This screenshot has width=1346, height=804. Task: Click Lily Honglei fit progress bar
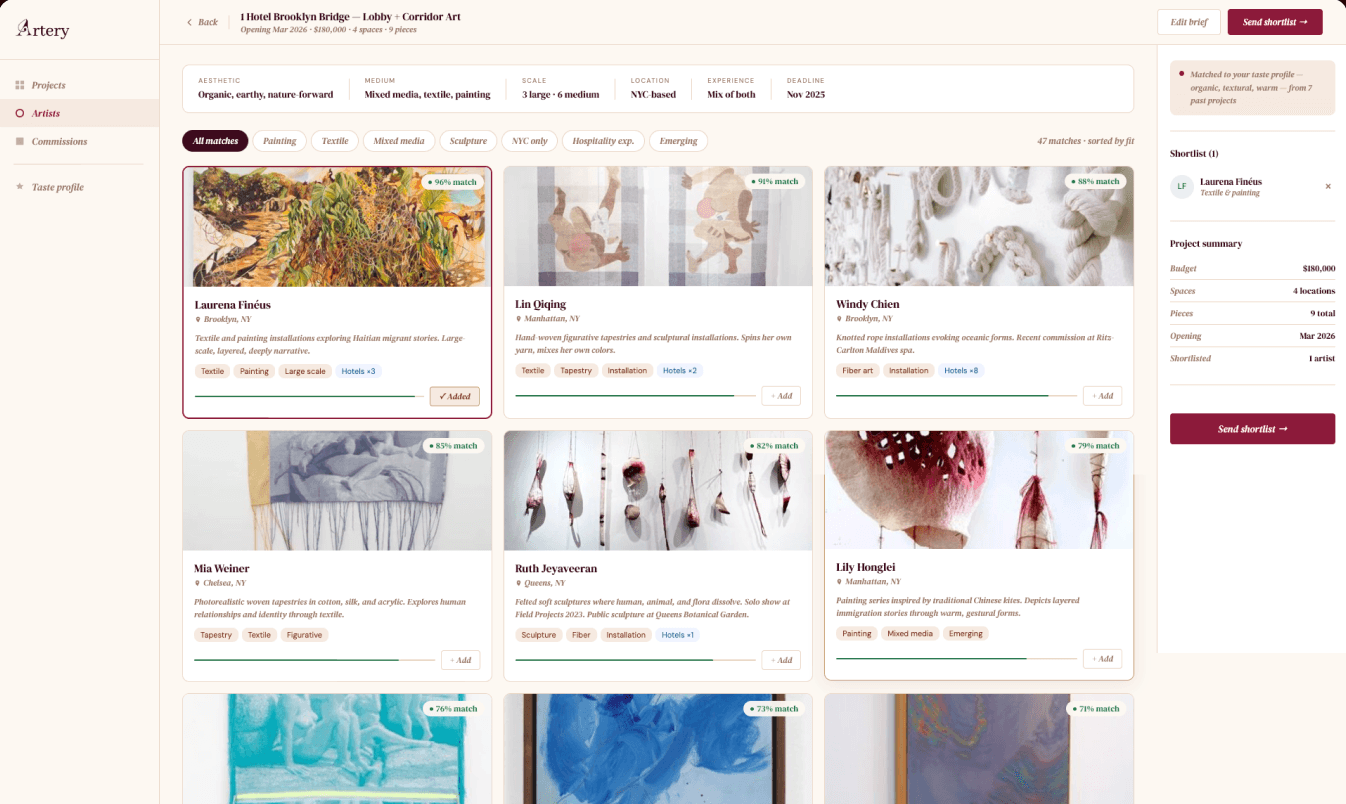point(955,659)
